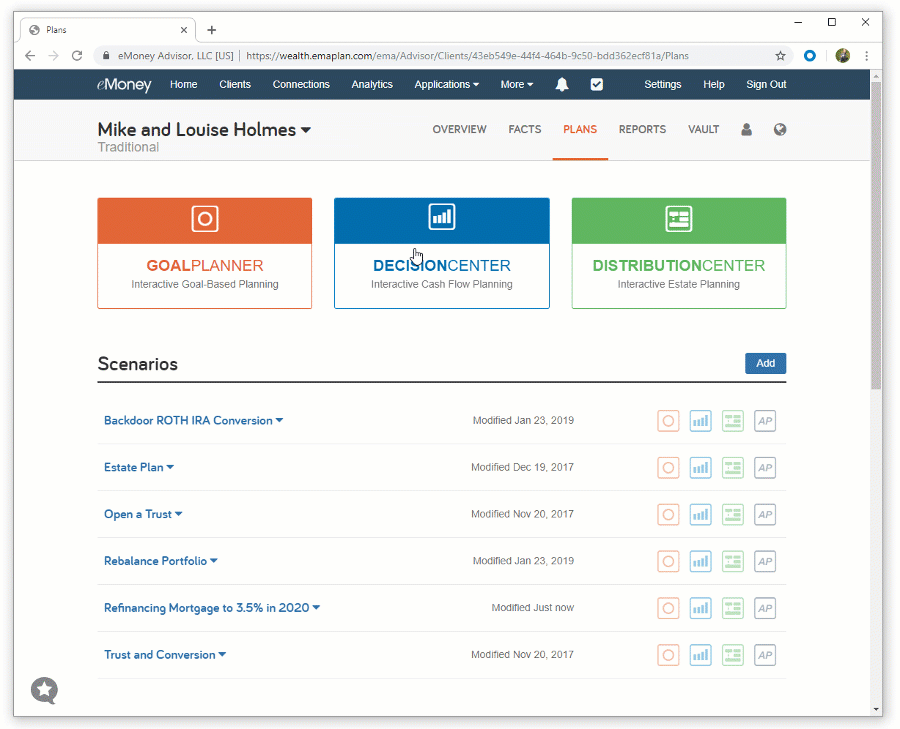900x729 pixels.
Task: Go to Clients in the top navigation
Action: pos(235,84)
